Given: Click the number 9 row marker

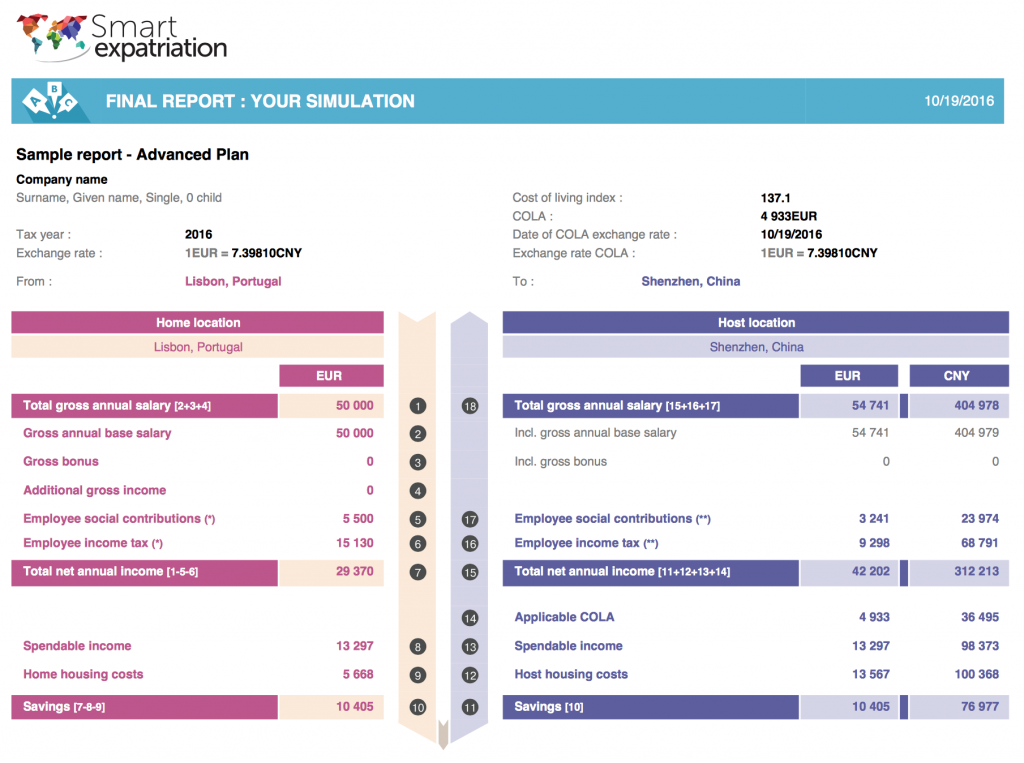Looking at the screenshot, I should coord(418,675).
